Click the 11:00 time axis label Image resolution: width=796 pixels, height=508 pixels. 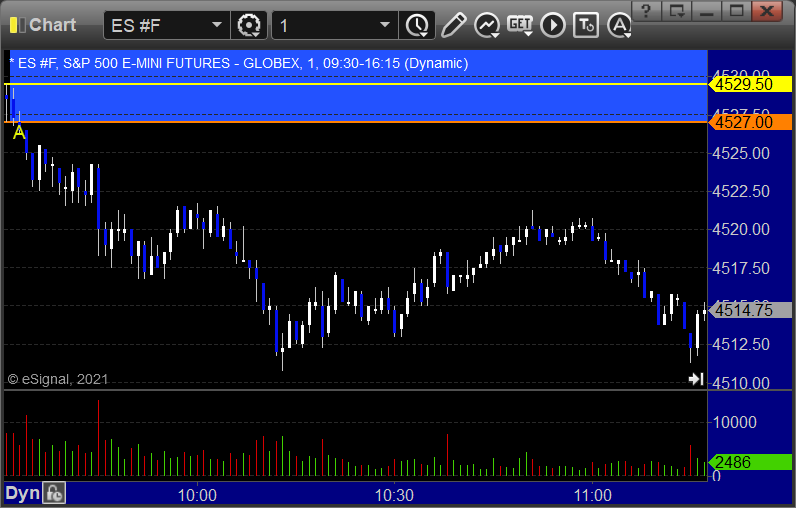[x=592, y=495]
